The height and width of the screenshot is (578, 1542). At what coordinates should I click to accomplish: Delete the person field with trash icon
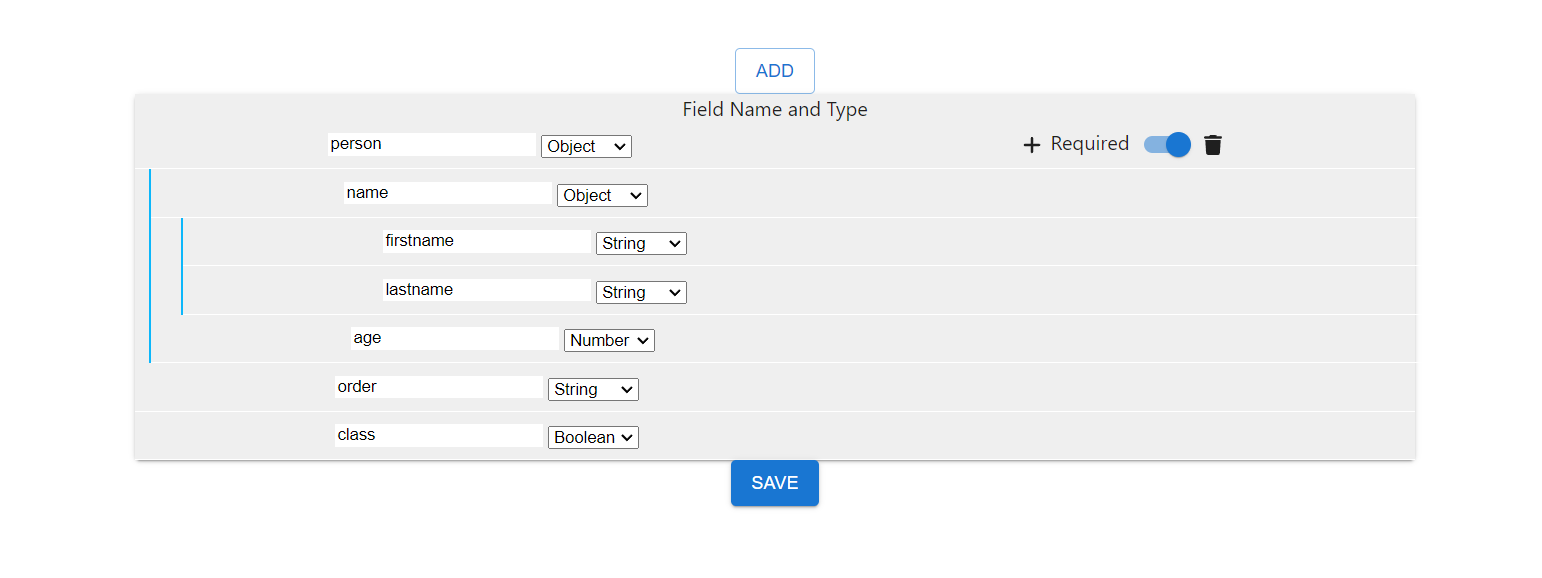(1213, 145)
